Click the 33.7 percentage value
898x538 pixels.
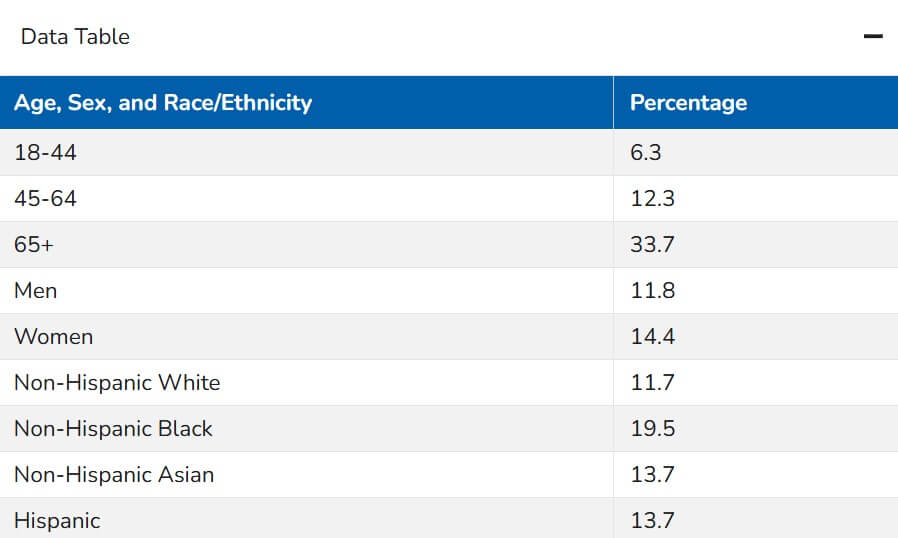(652, 245)
